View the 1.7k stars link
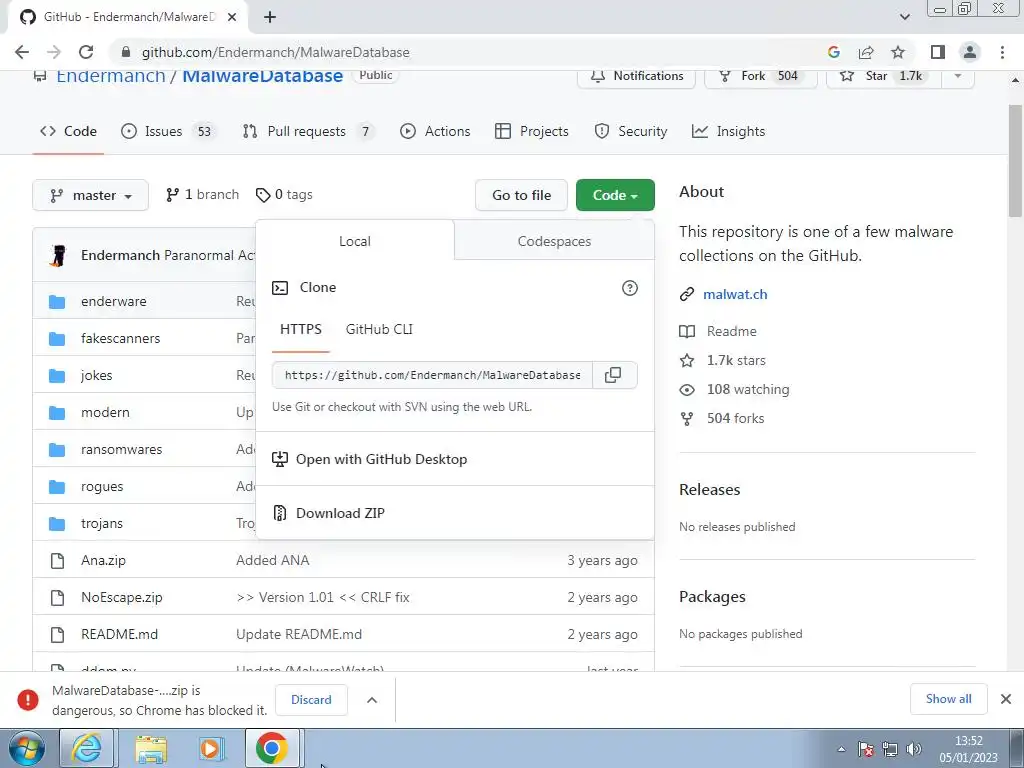This screenshot has width=1024, height=768. 736,360
